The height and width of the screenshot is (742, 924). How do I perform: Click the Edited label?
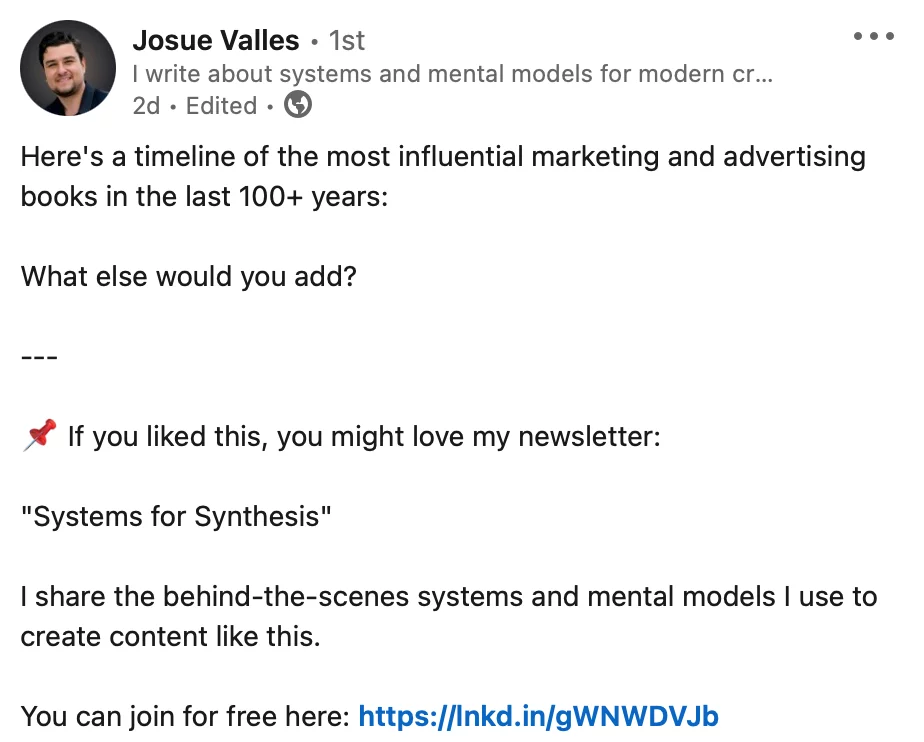click(x=222, y=106)
